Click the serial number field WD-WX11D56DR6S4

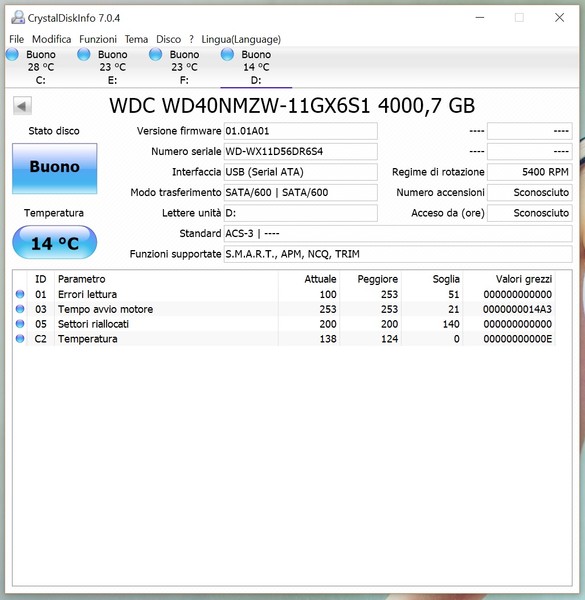(x=300, y=152)
